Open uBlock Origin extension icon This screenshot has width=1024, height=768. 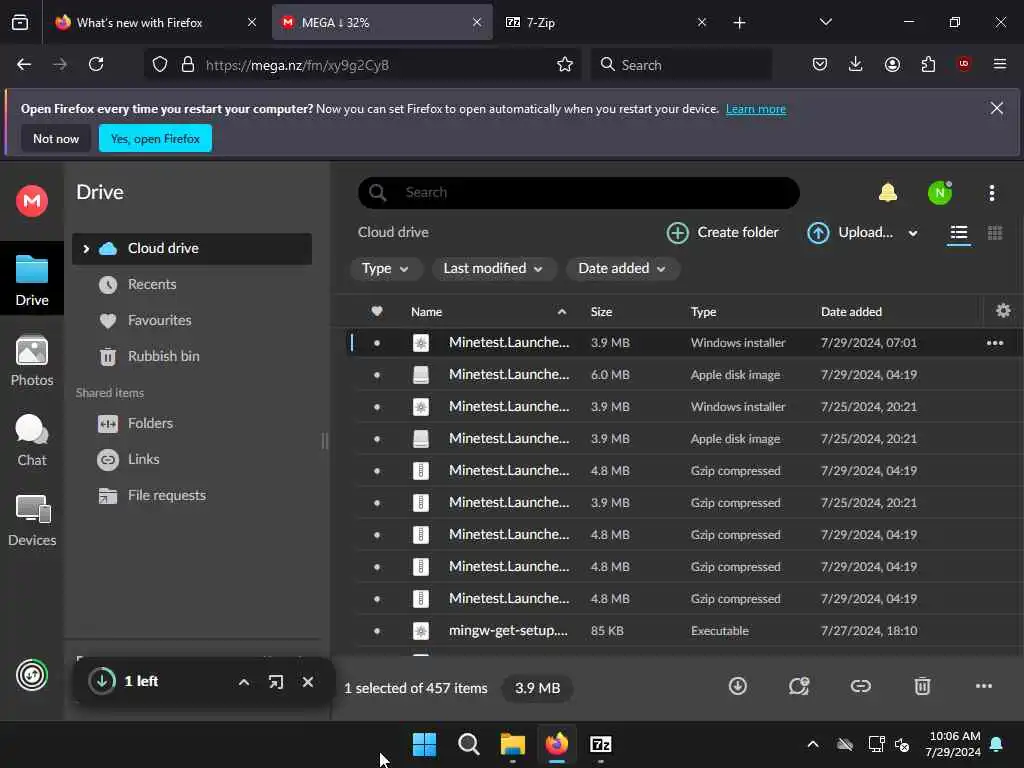pos(964,64)
